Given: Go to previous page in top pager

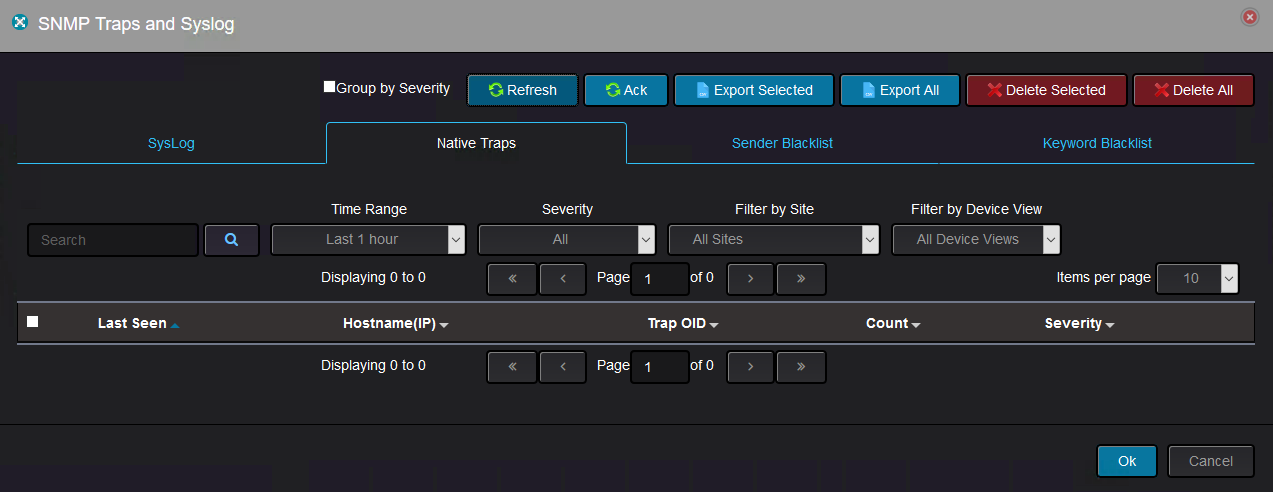Looking at the screenshot, I should pyautogui.click(x=563, y=278).
